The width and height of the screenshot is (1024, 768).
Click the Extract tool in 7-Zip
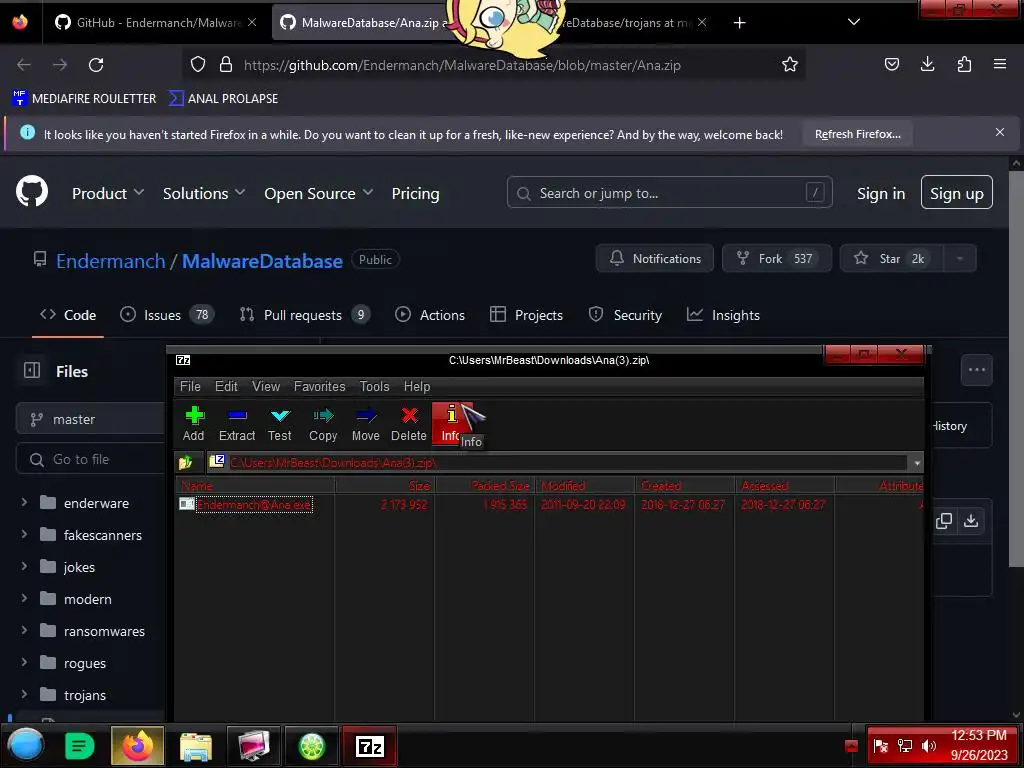[236, 424]
